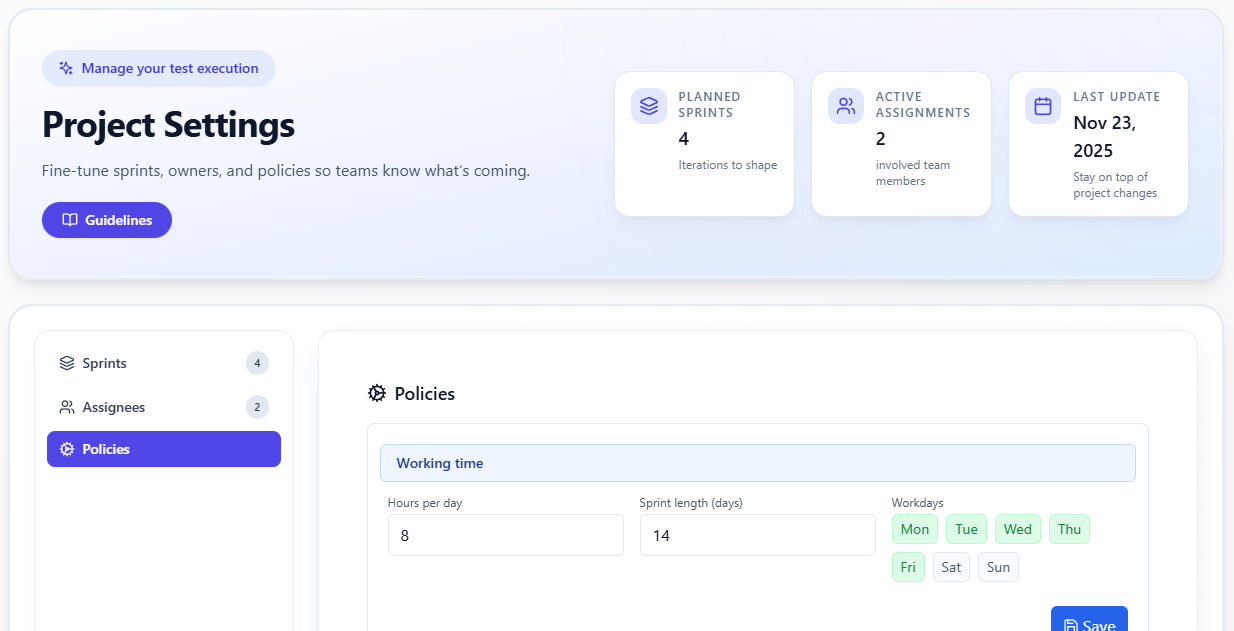Save the policy changes
The width and height of the screenshot is (1234, 631).
1089,624
